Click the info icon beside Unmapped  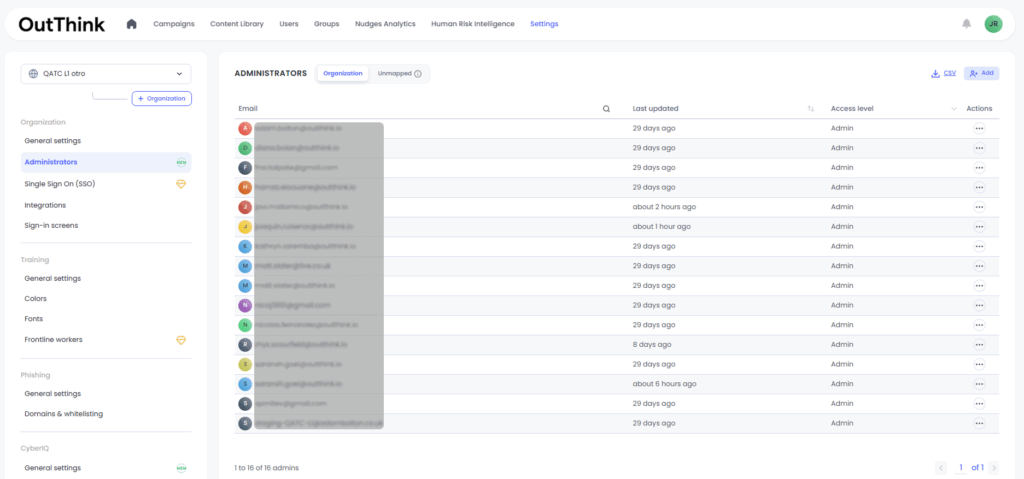click(x=418, y=74)
